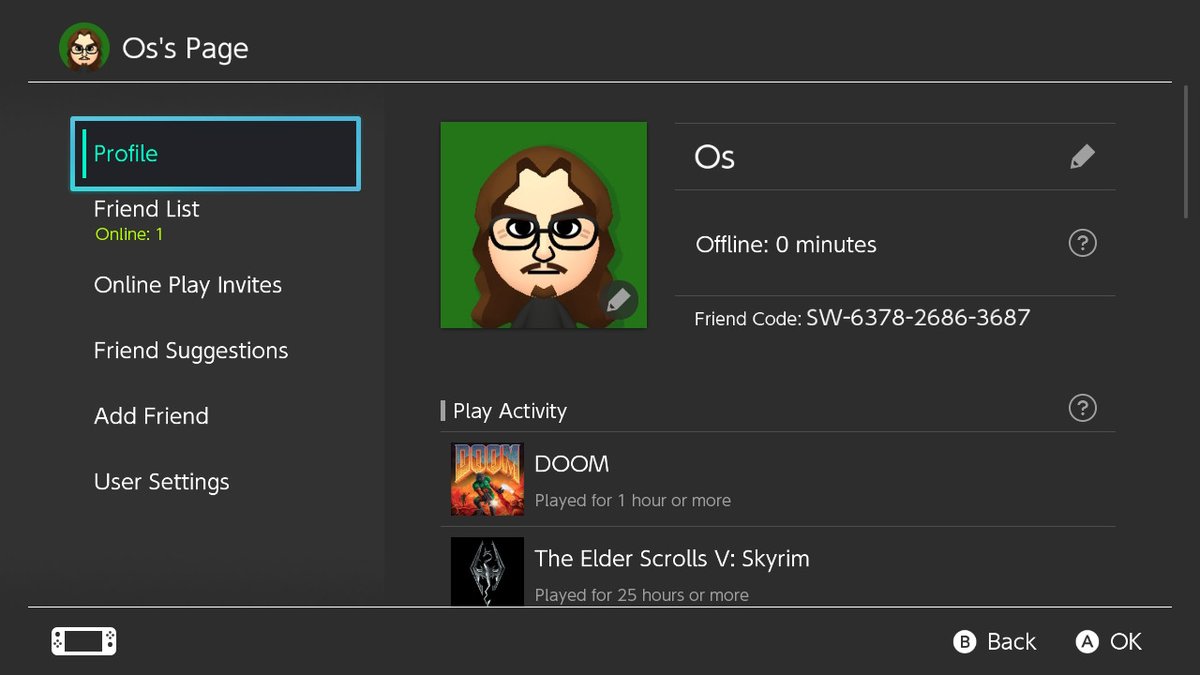Viewport: 1200px width, 675px height.
Task: Click the DOOM game cover icon
Action: click(x=487, y=479)
